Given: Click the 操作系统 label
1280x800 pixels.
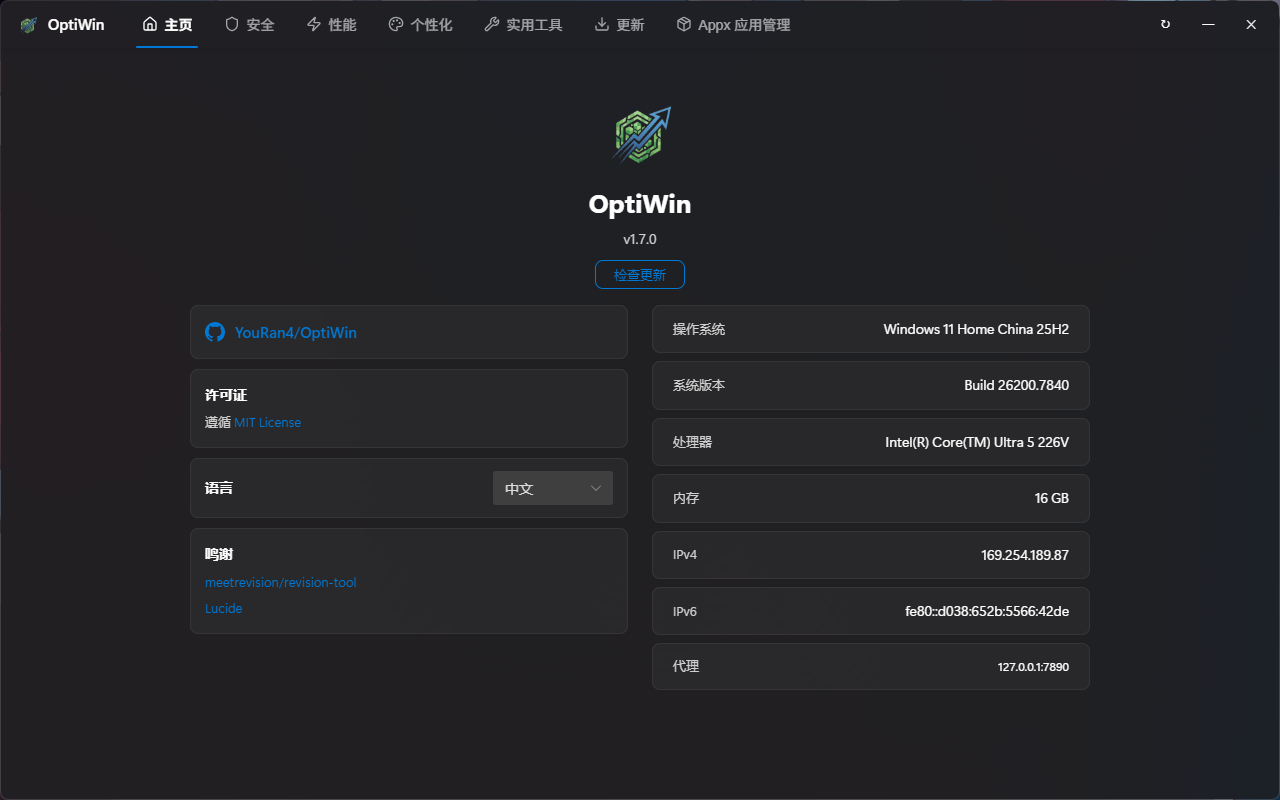Looking at the screenshot, I should tap(699, 329).
